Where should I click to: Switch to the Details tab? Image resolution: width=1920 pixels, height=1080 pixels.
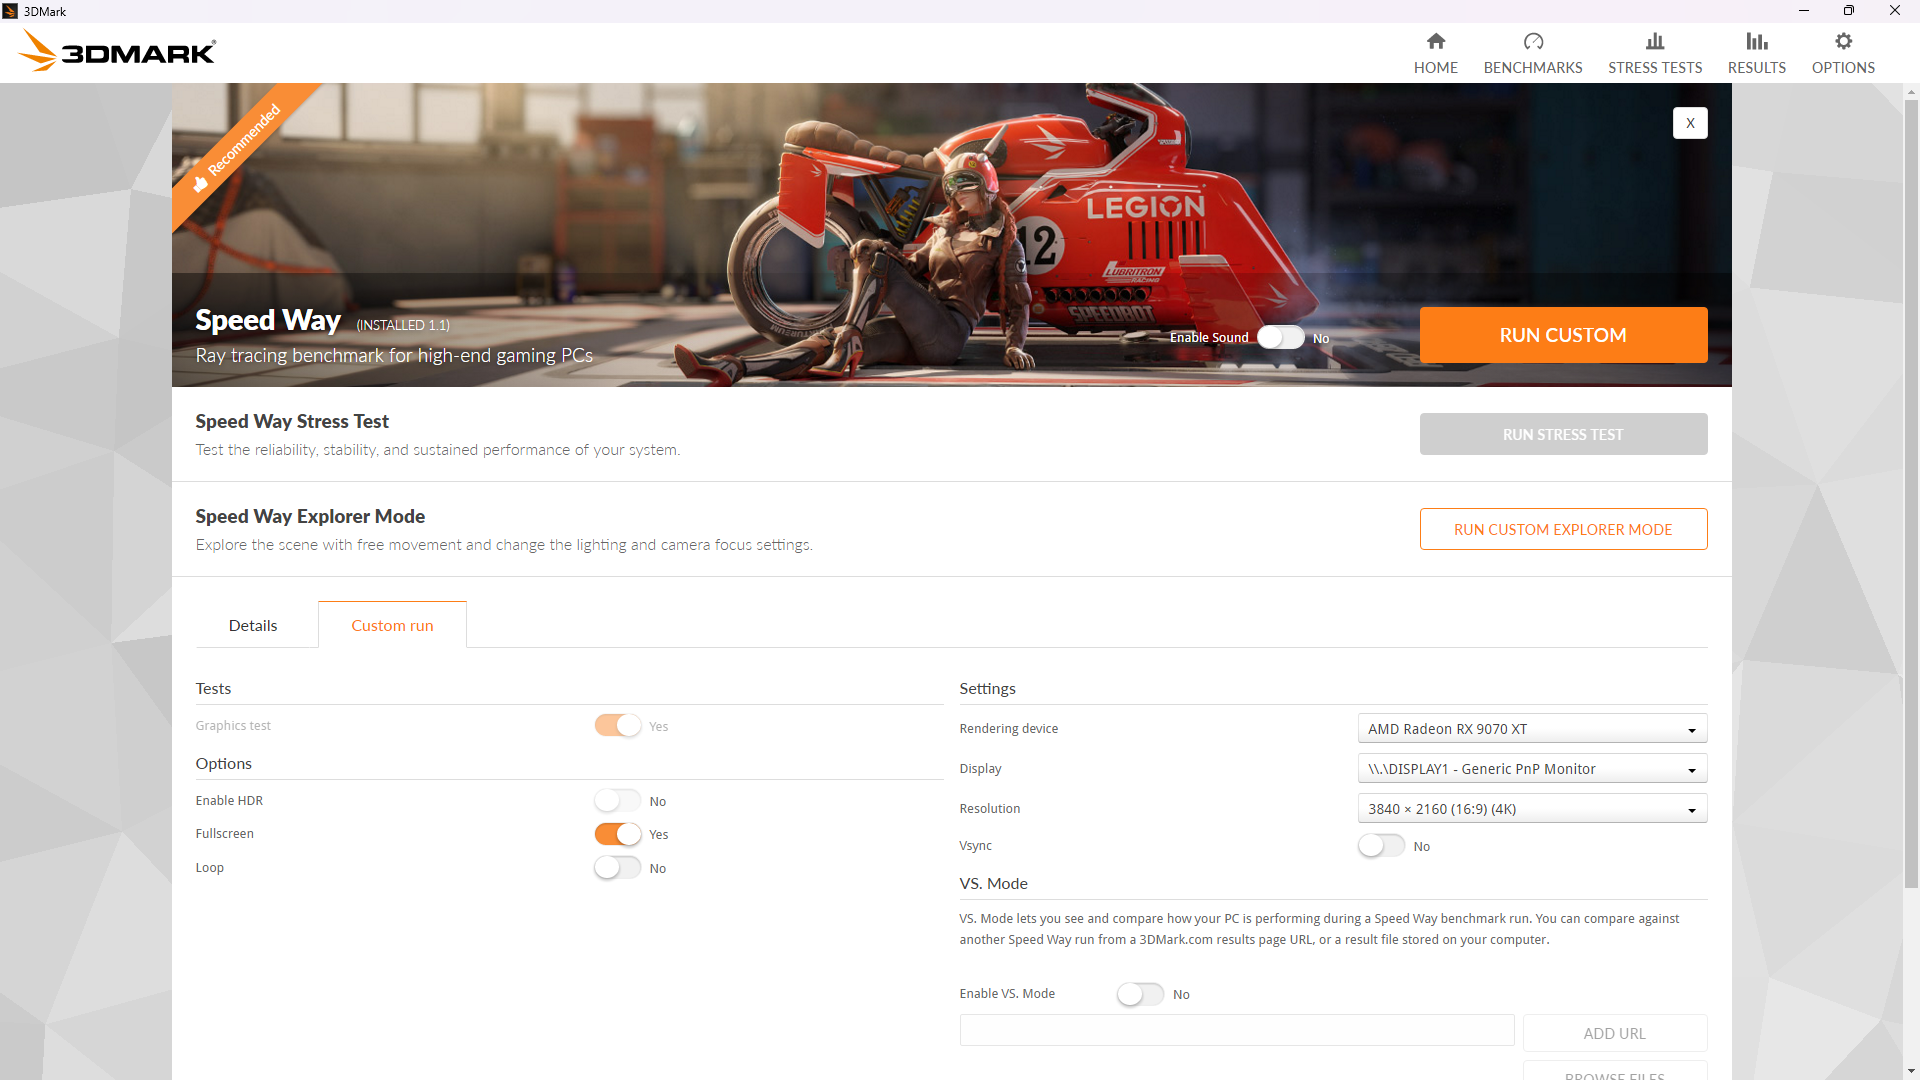pyautogui.click(x=253, y=626)
